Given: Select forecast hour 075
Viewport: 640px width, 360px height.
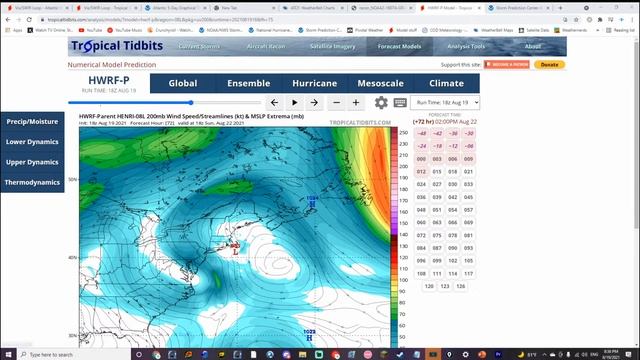Looking at the screenshot, I should tap(437, 235).
